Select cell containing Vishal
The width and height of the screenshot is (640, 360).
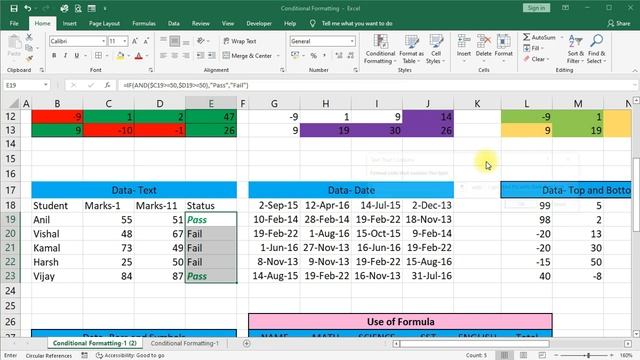(57, 234)
